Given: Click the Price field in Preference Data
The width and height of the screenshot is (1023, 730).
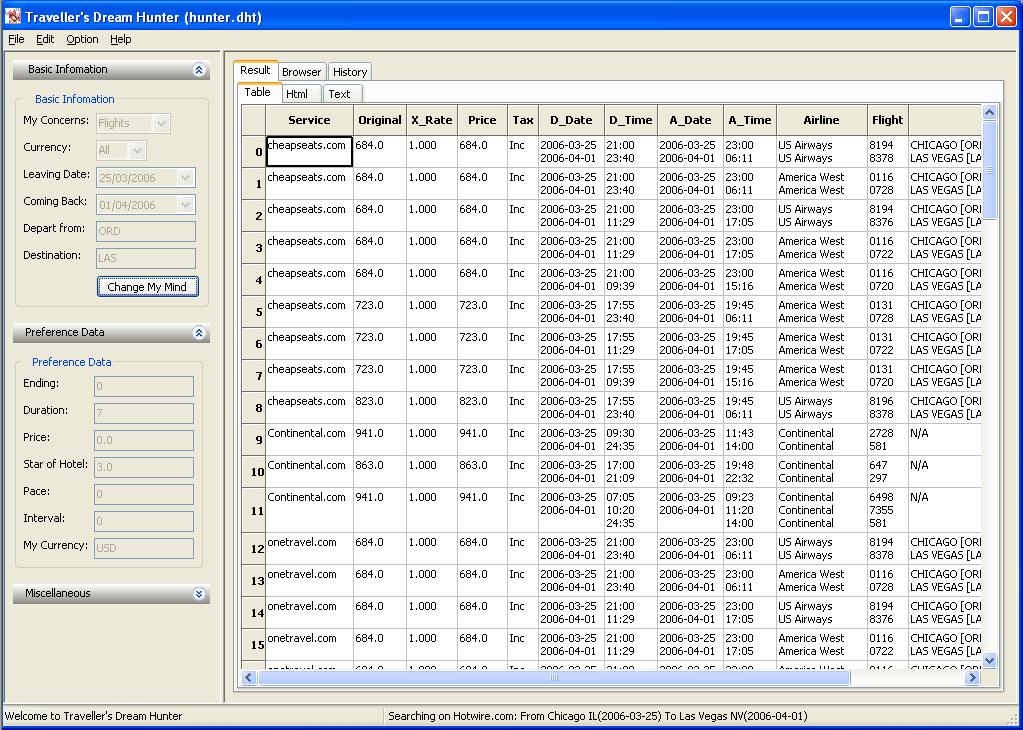Looking at the screenshot, I should pyautogui.click(x=144, y=440).
